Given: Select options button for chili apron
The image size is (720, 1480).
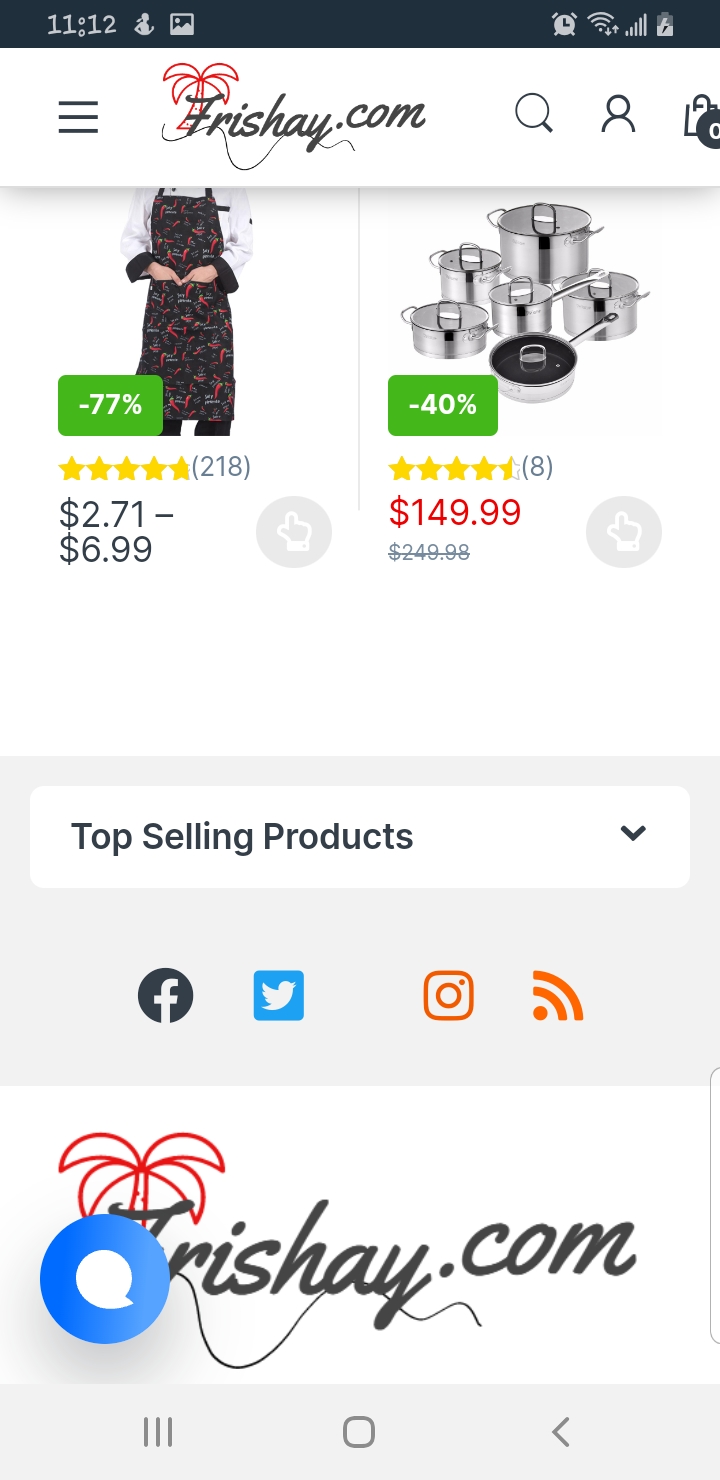Looking at the screenshot, I should point(294,532).
